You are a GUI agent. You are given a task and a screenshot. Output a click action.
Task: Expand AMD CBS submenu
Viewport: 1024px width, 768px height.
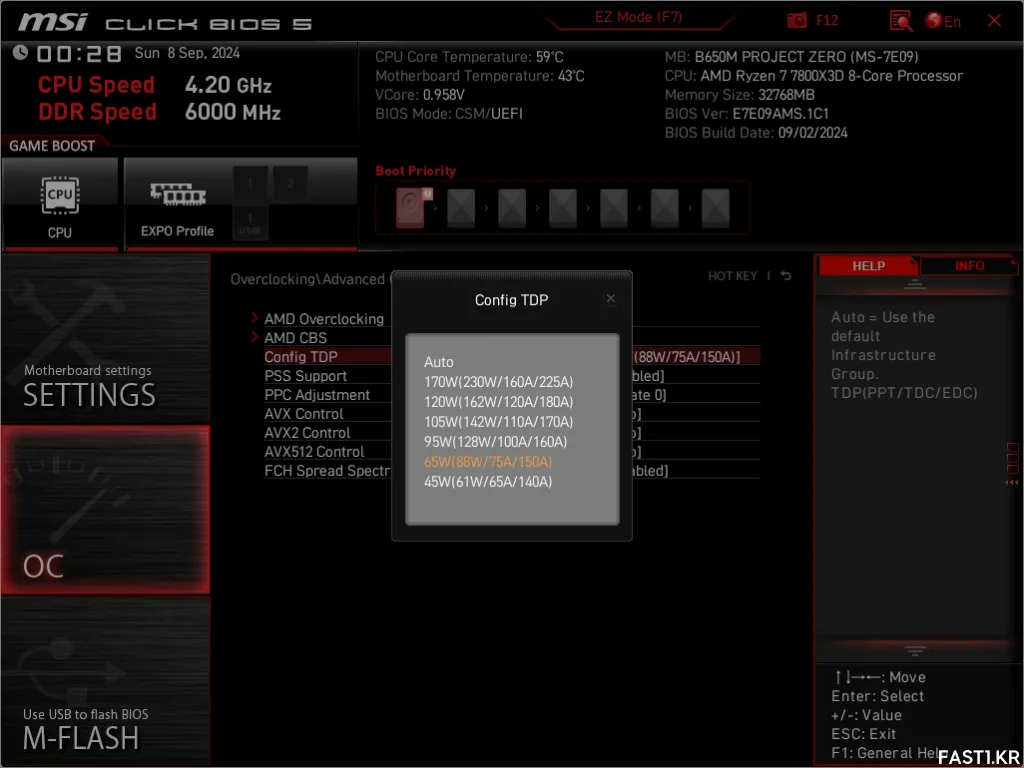pos(295,338)
